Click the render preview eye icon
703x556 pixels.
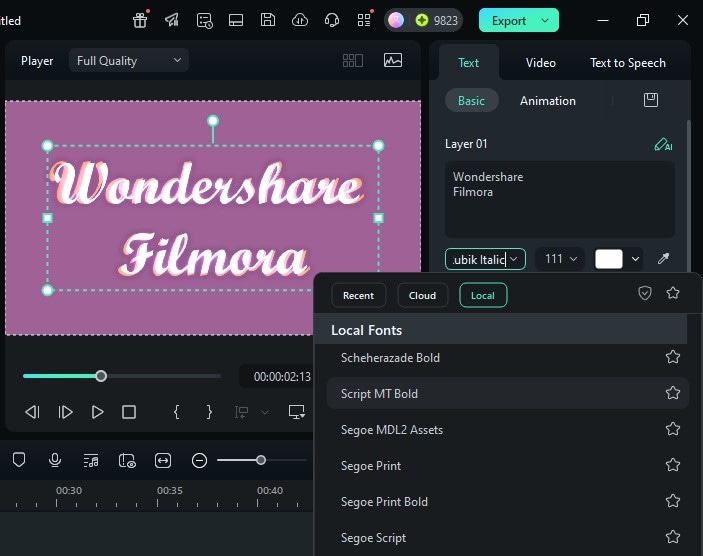(127, 460)
